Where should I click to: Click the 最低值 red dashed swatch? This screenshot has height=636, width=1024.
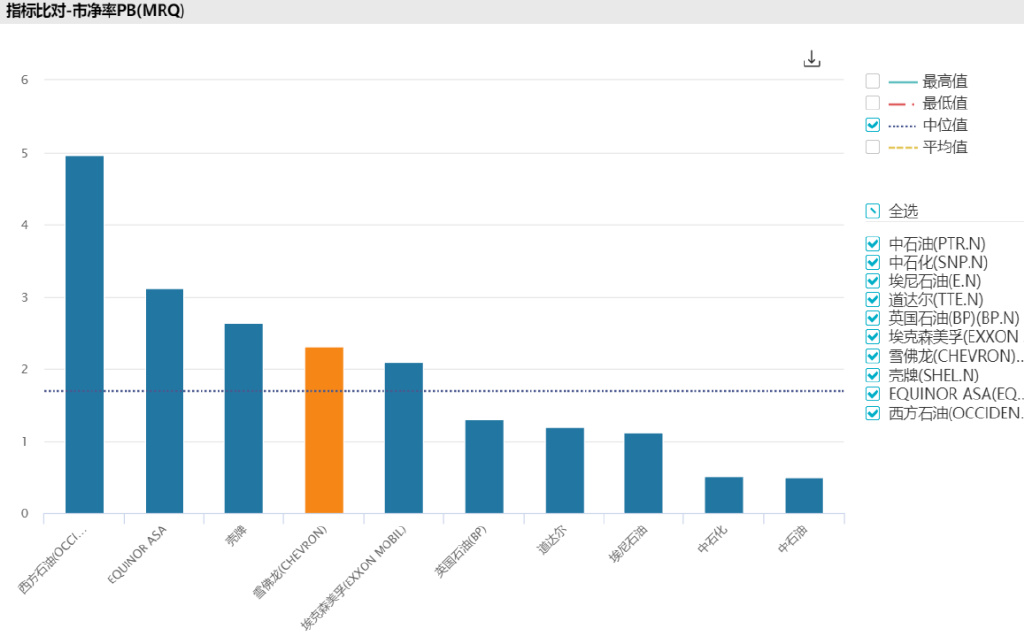(902, 104)
